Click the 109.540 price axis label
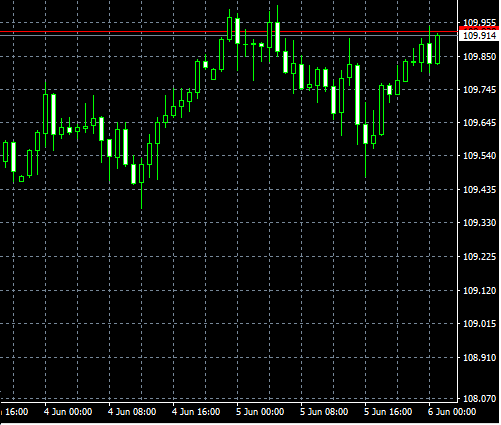The image size is (501, 425). coord(480,156)
